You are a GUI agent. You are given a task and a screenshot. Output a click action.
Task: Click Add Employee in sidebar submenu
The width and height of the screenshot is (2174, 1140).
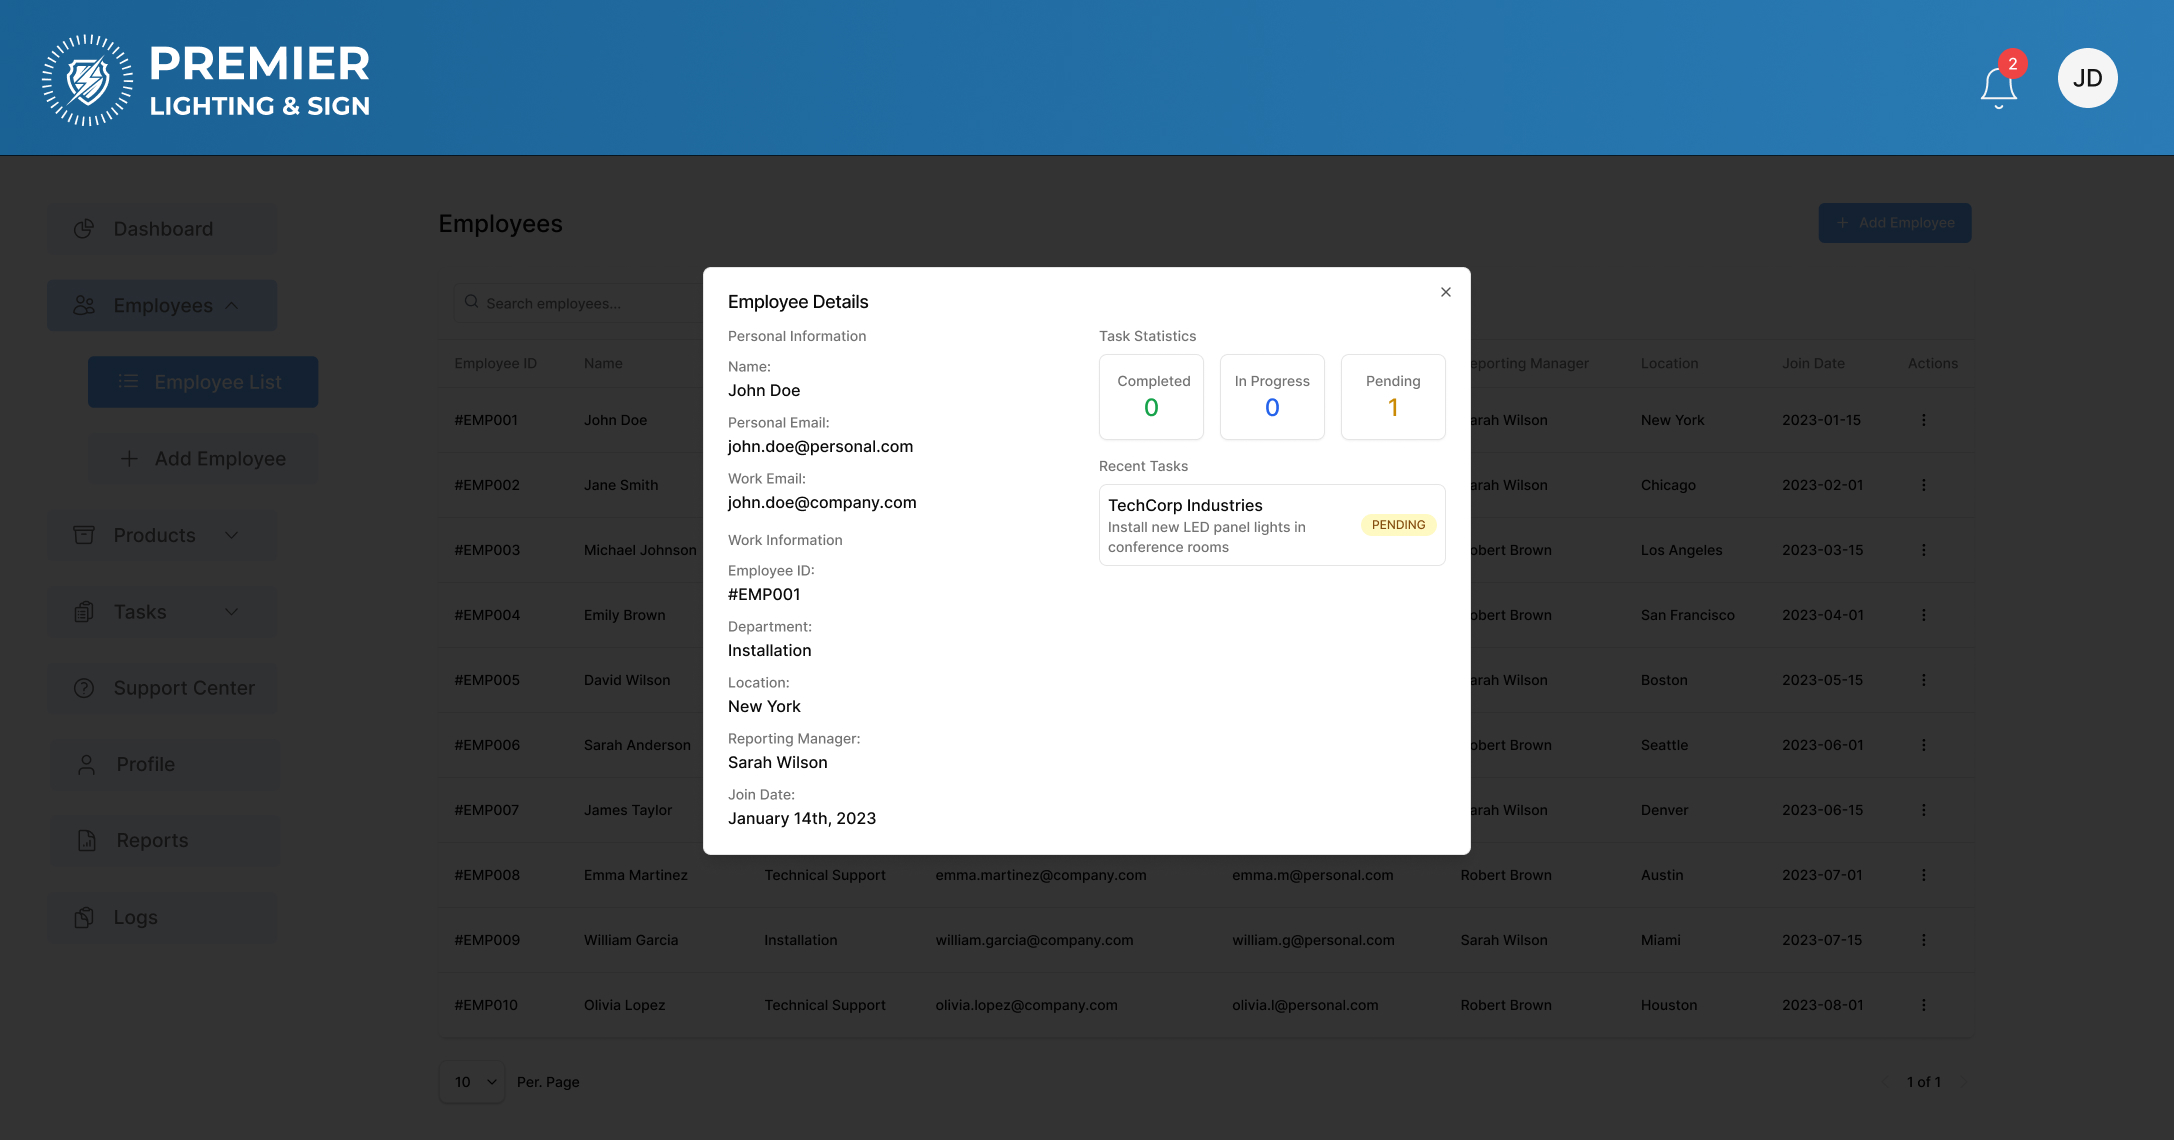pos(203,459)
